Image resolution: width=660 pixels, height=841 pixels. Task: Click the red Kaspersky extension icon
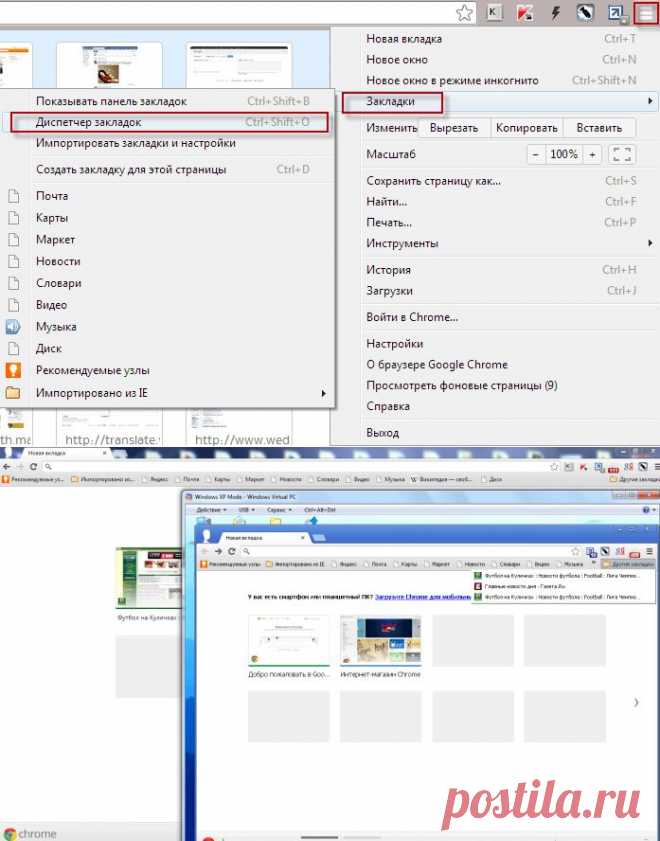[524, 12]
